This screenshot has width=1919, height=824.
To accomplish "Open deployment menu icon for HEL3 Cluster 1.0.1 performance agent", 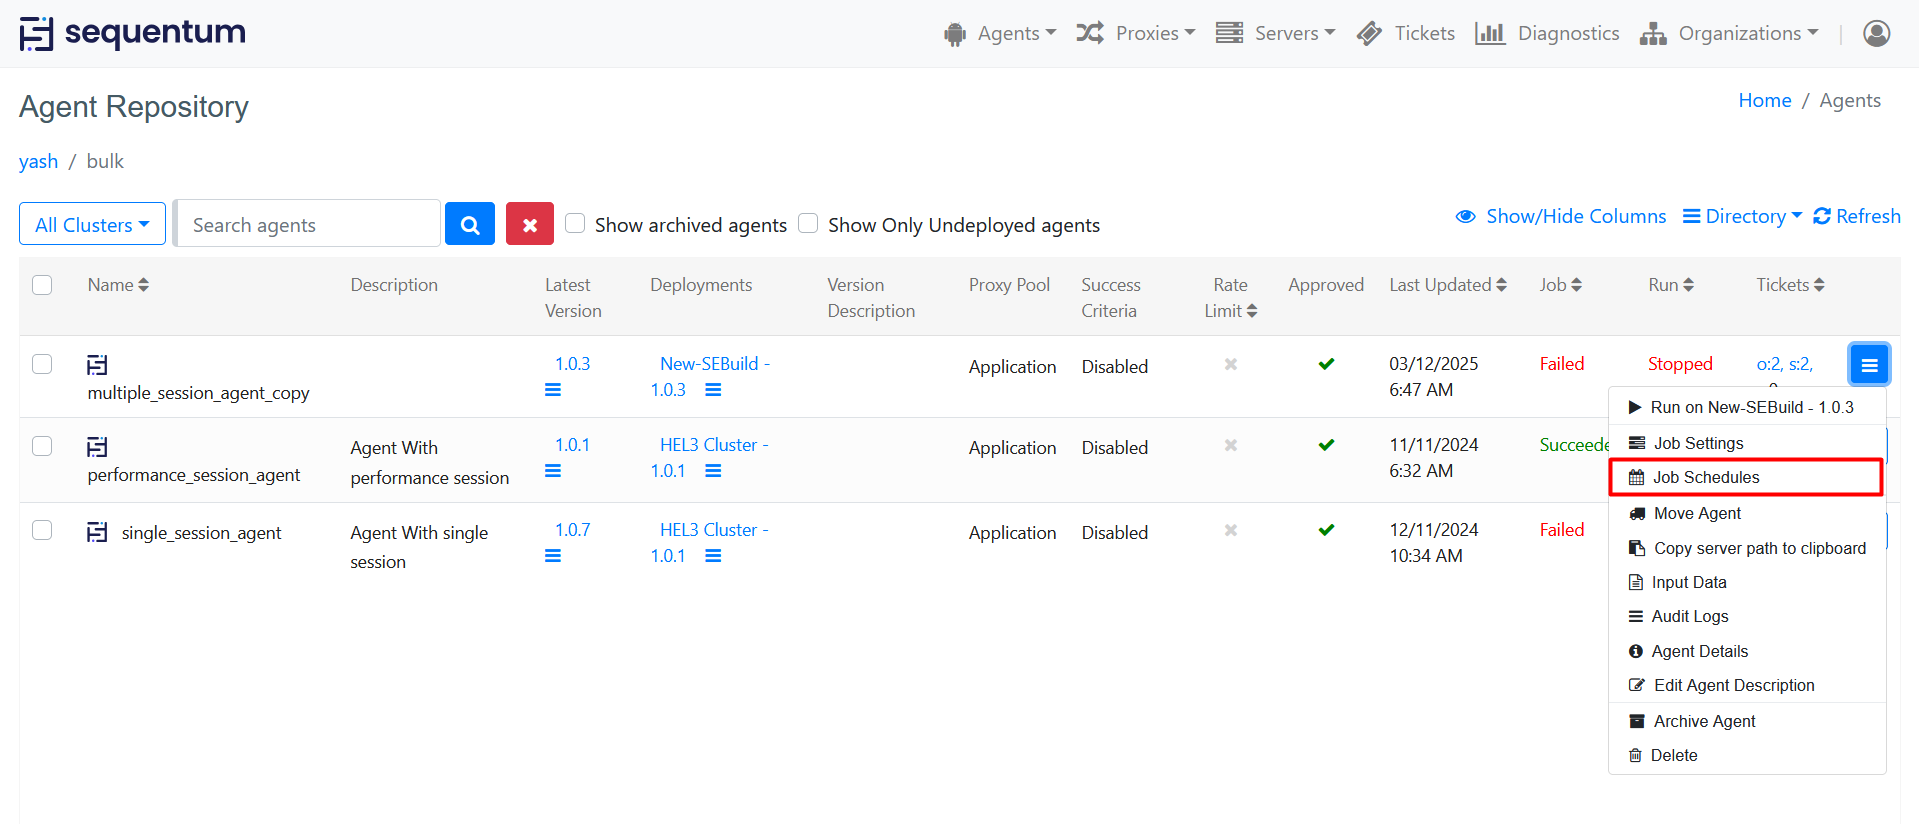I will (713, 471).
